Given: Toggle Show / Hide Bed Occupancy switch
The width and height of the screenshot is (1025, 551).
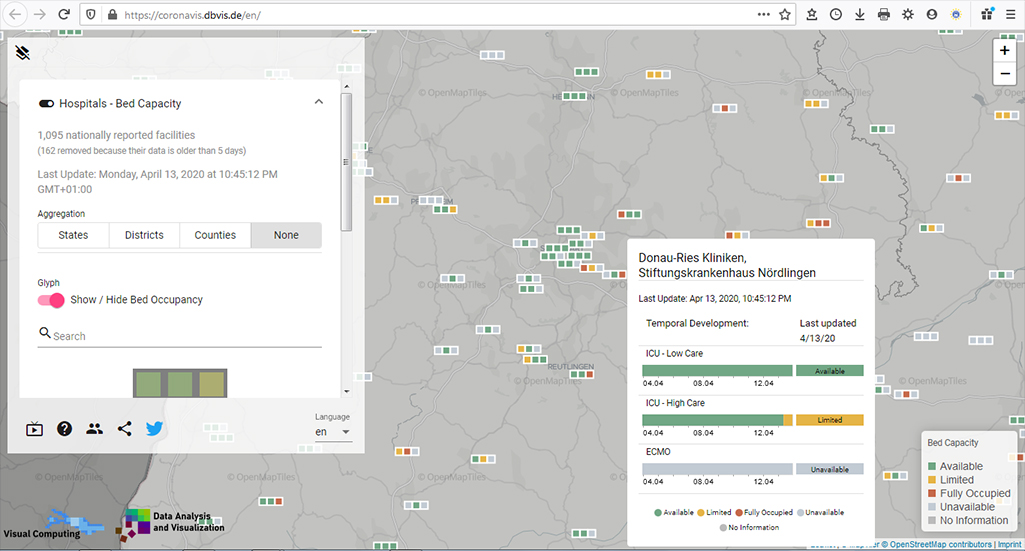Looking at the screenshot, I should point(51,299).
